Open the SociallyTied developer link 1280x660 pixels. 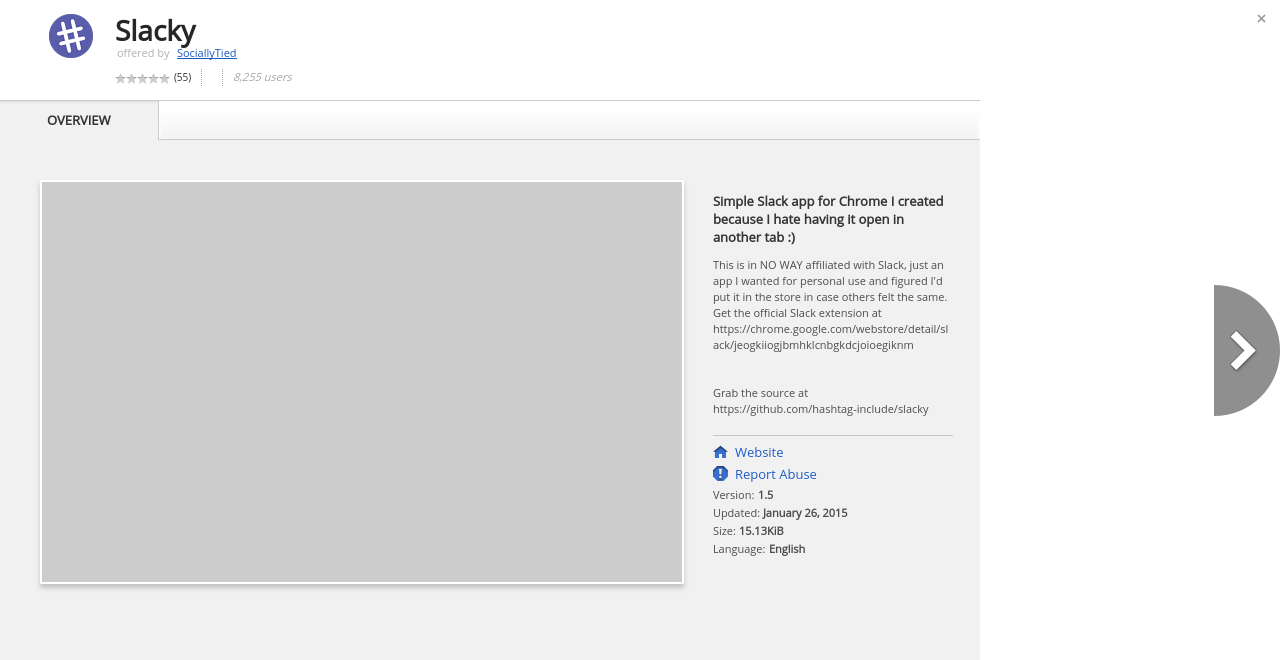click(x=207, y=53)
